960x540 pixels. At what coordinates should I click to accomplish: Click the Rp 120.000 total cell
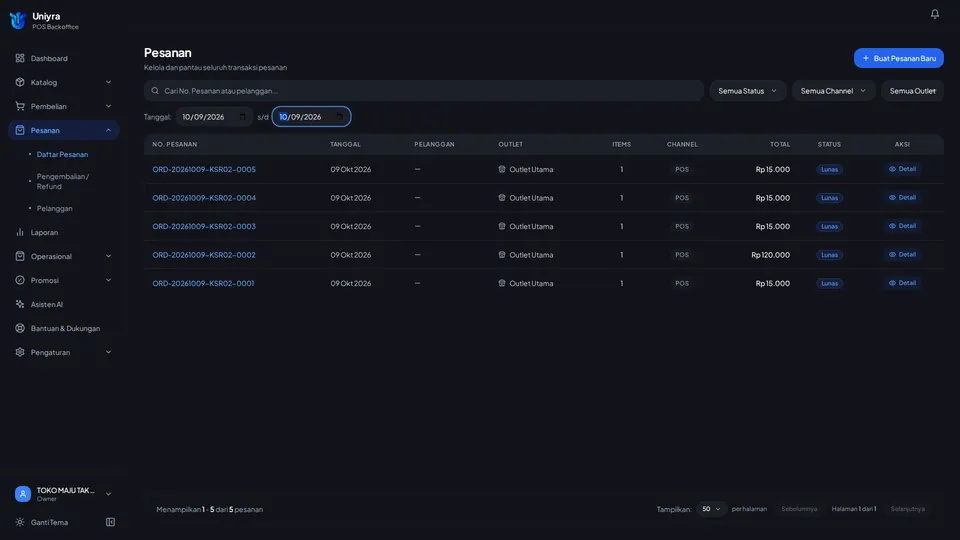(x=770, y=255)
